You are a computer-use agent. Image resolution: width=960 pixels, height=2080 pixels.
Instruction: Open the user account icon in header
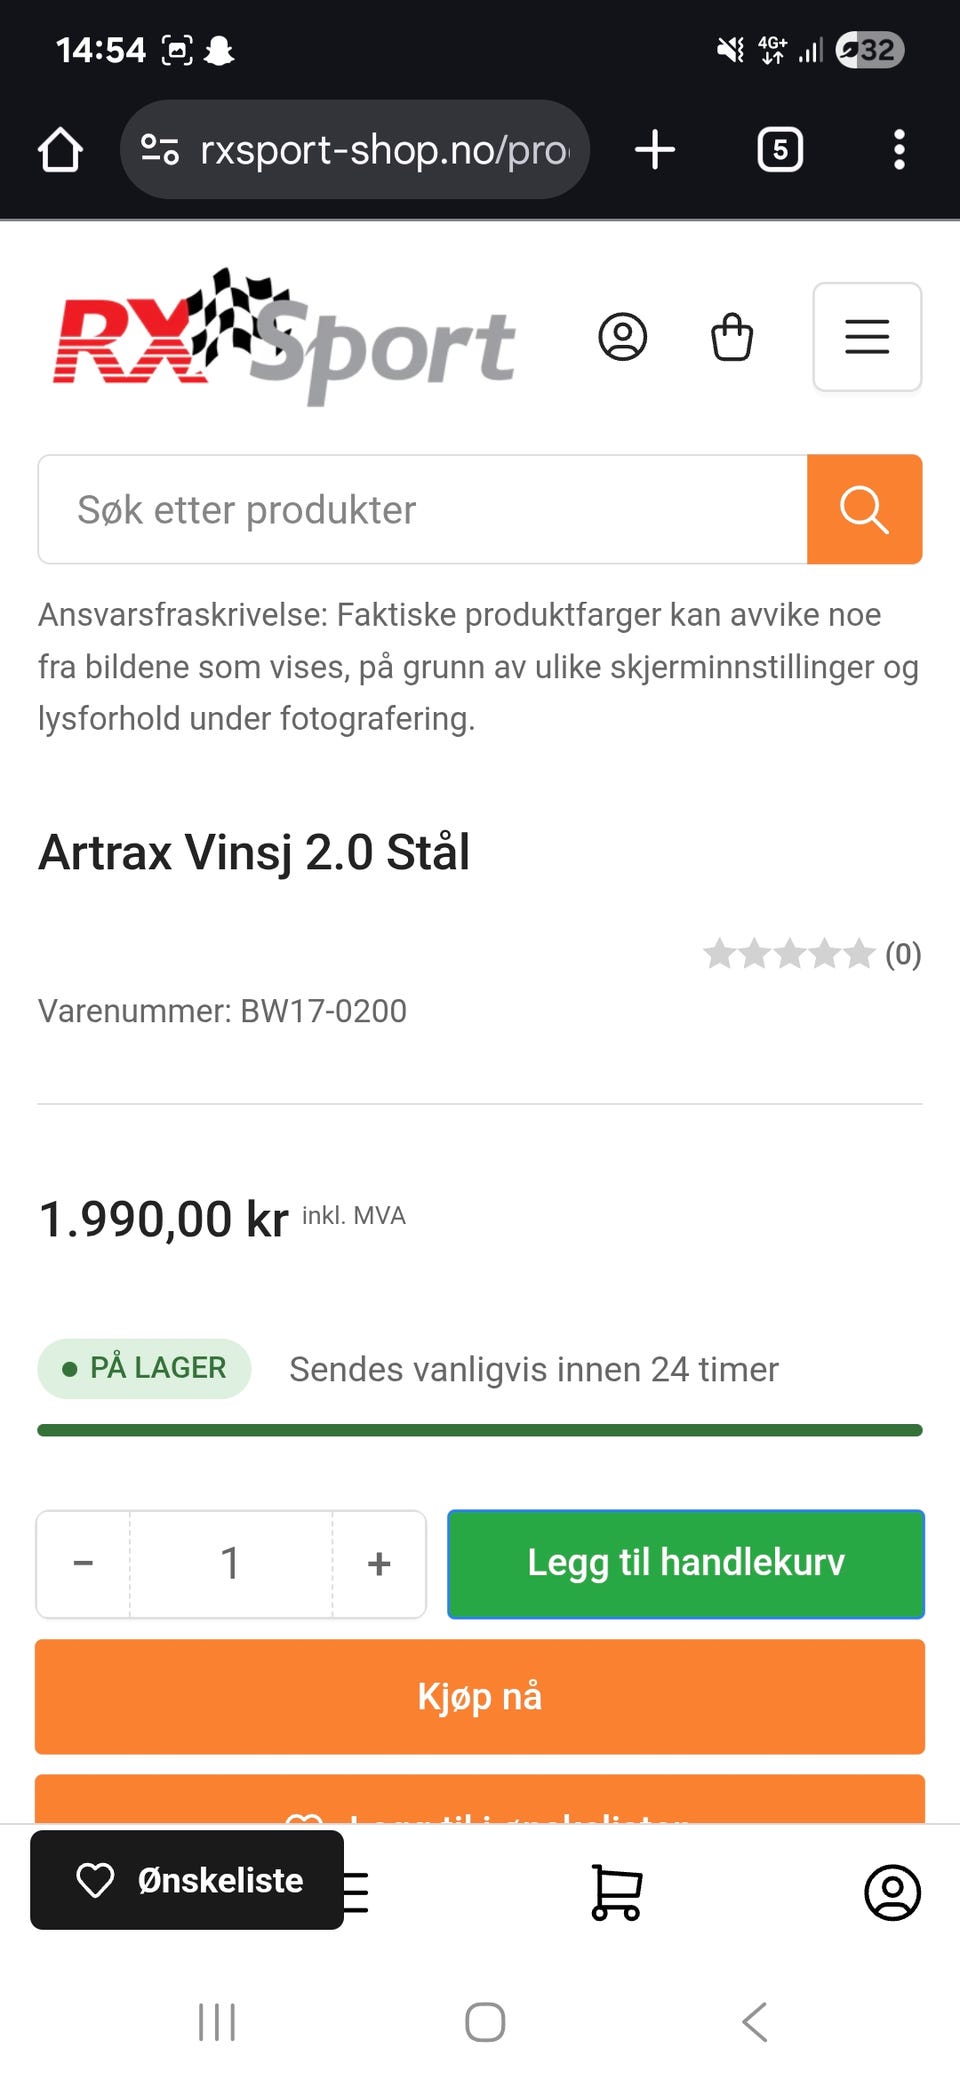click(x=622, y=337)
